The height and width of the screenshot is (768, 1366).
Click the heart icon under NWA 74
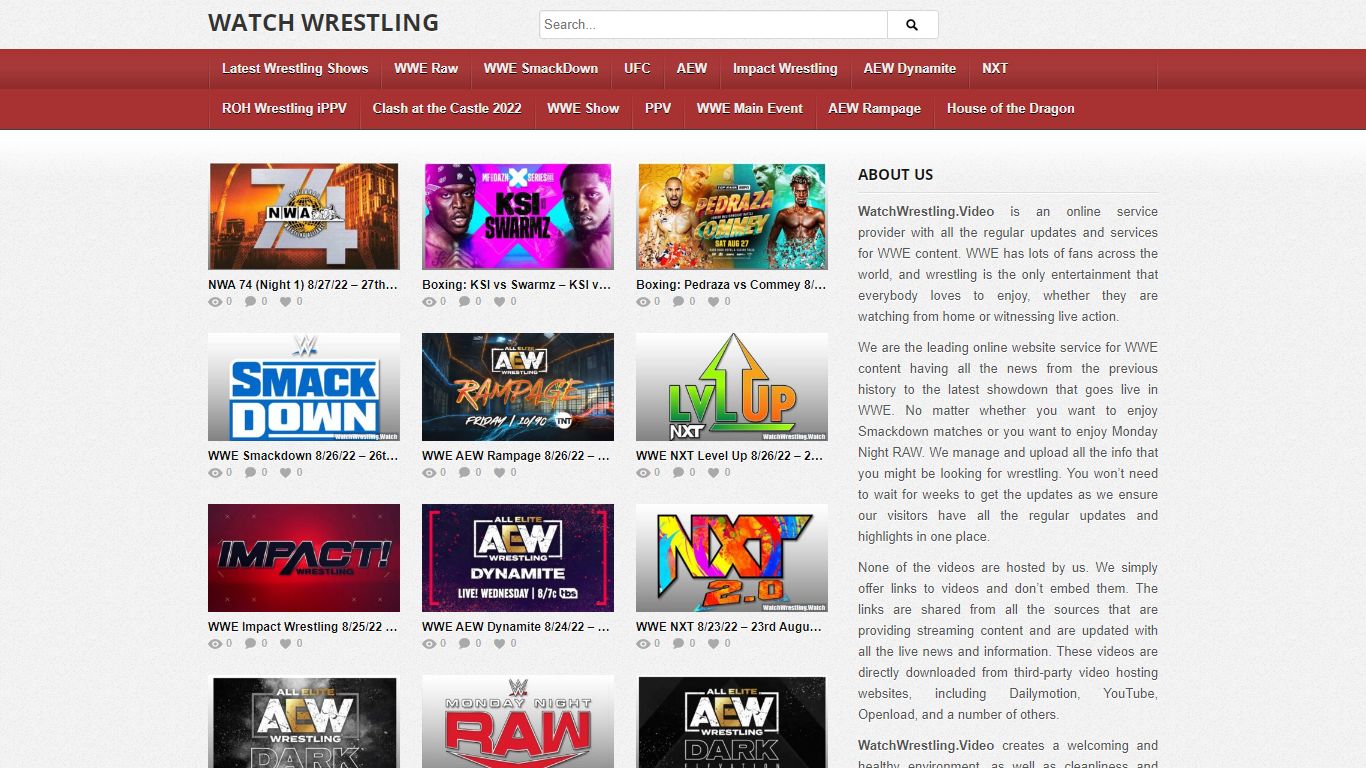pos(286,301)
